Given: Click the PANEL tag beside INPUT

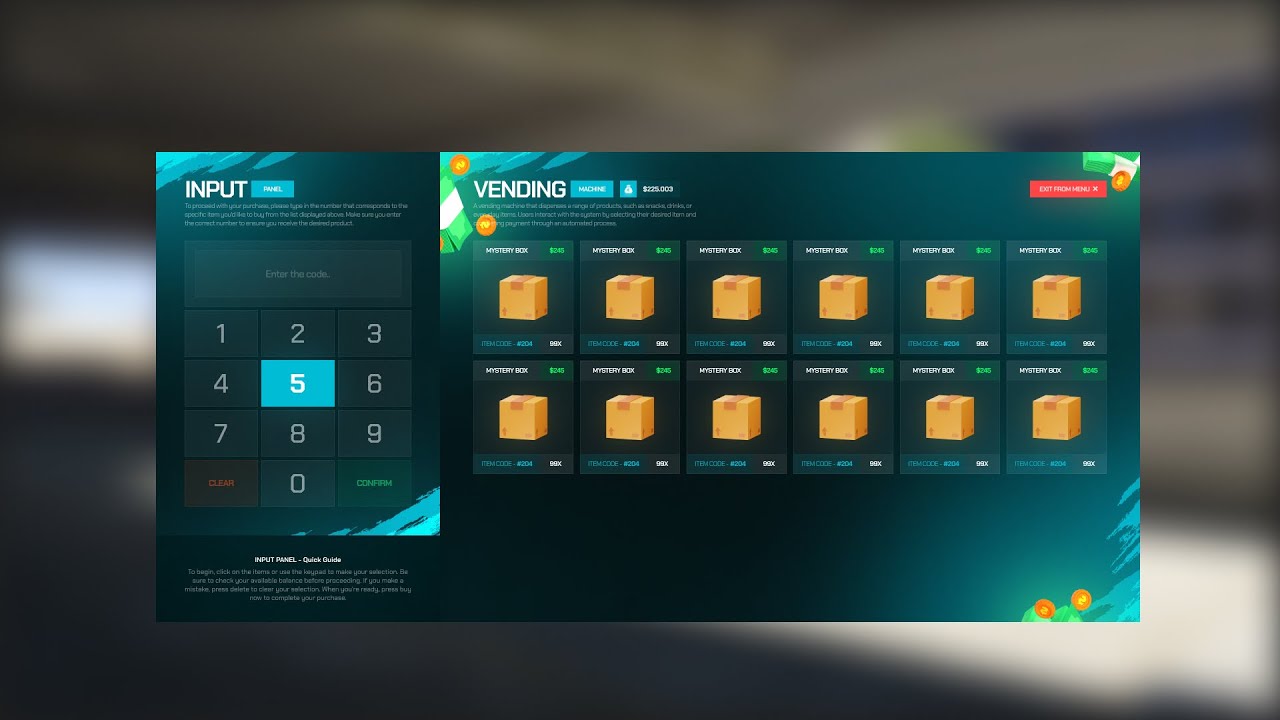Looking at the screenshot, I should click(x=272, y=189).
